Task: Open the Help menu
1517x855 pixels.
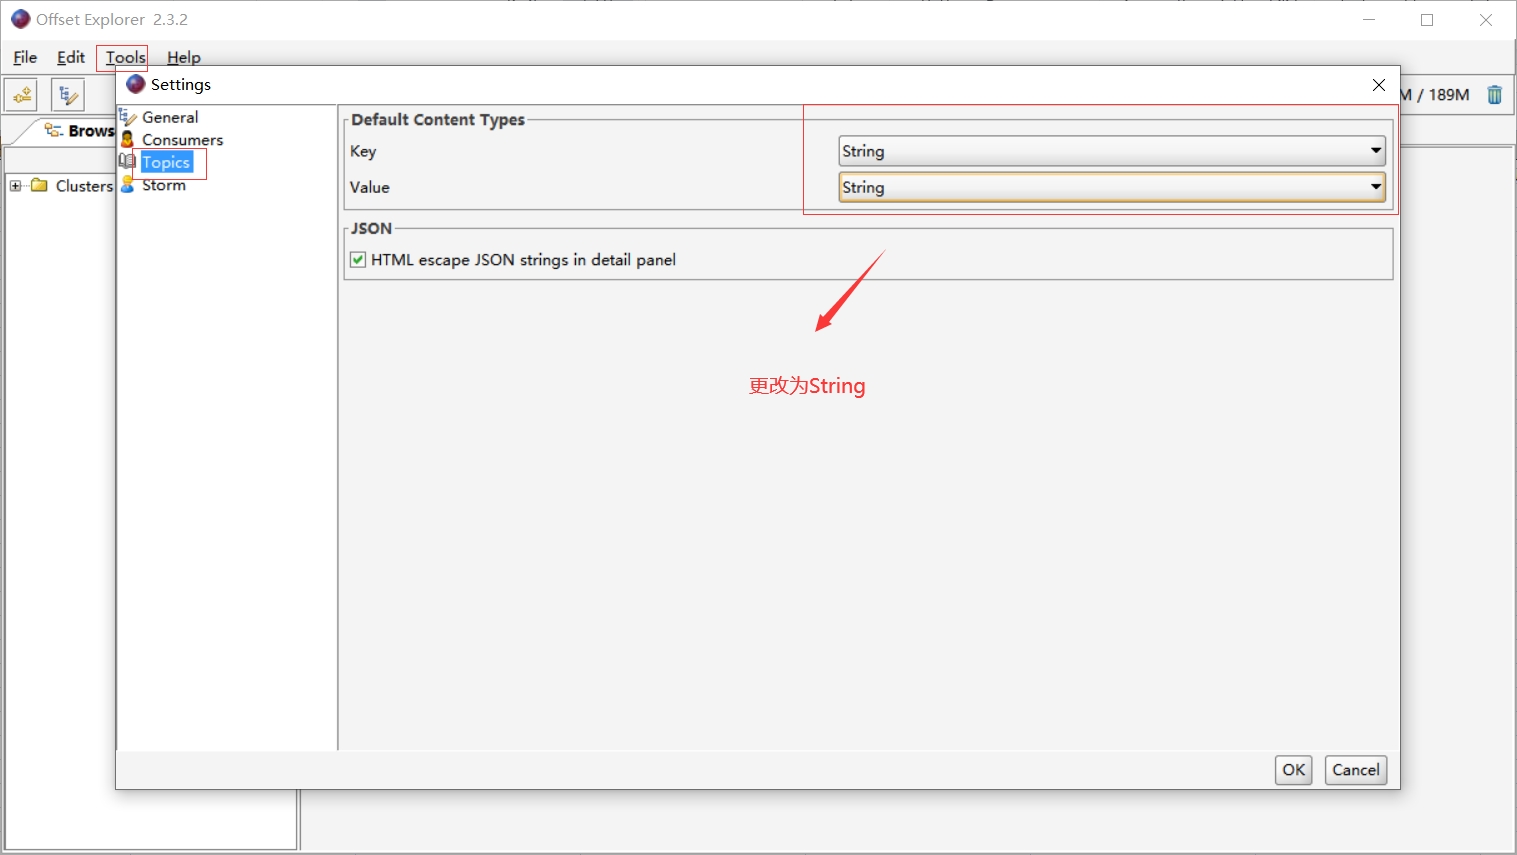Action: [184, 57]
